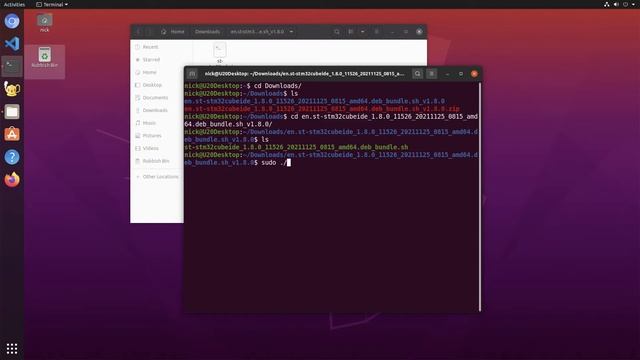
Task: Go back in the Files window
Action: [138, 31]
